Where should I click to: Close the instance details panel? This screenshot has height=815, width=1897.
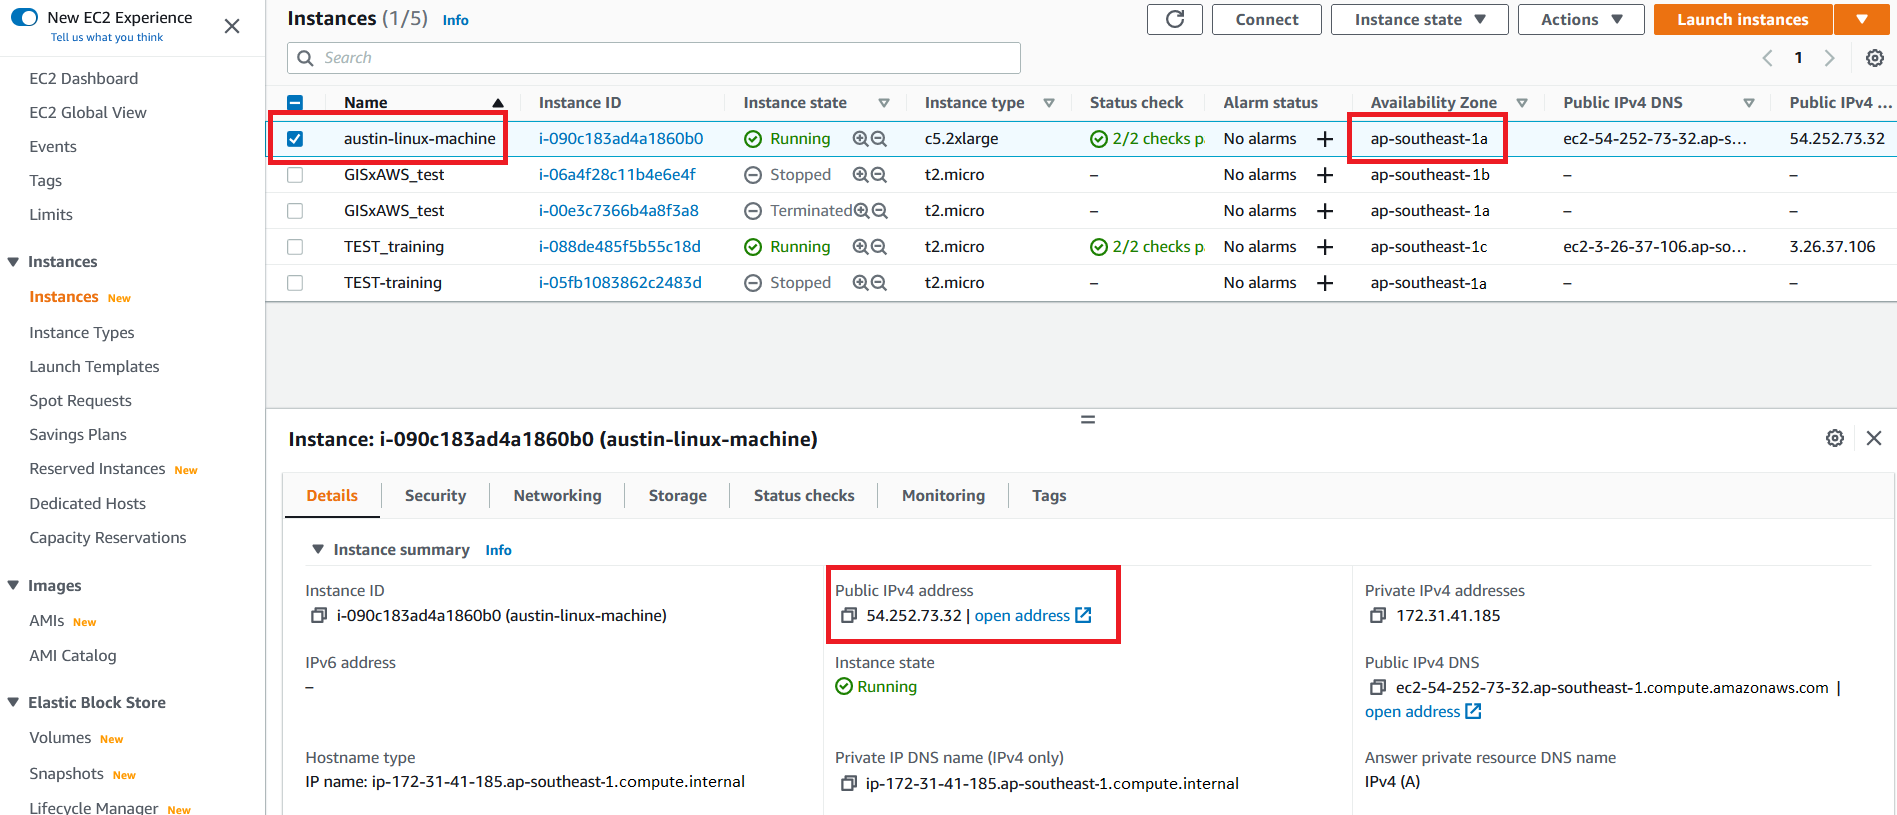[x=1874, y=438]
